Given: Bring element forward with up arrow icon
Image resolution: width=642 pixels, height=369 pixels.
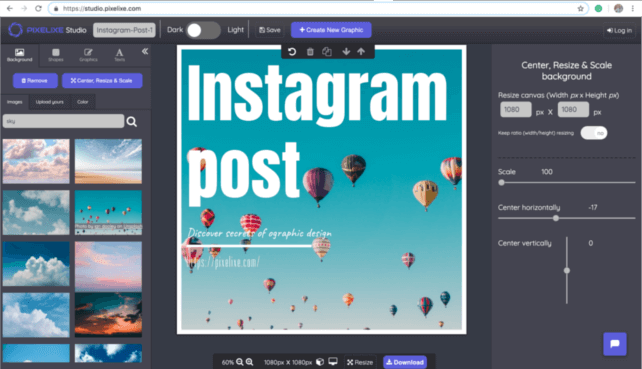Looking at the screenshot, I should (361, 52).
